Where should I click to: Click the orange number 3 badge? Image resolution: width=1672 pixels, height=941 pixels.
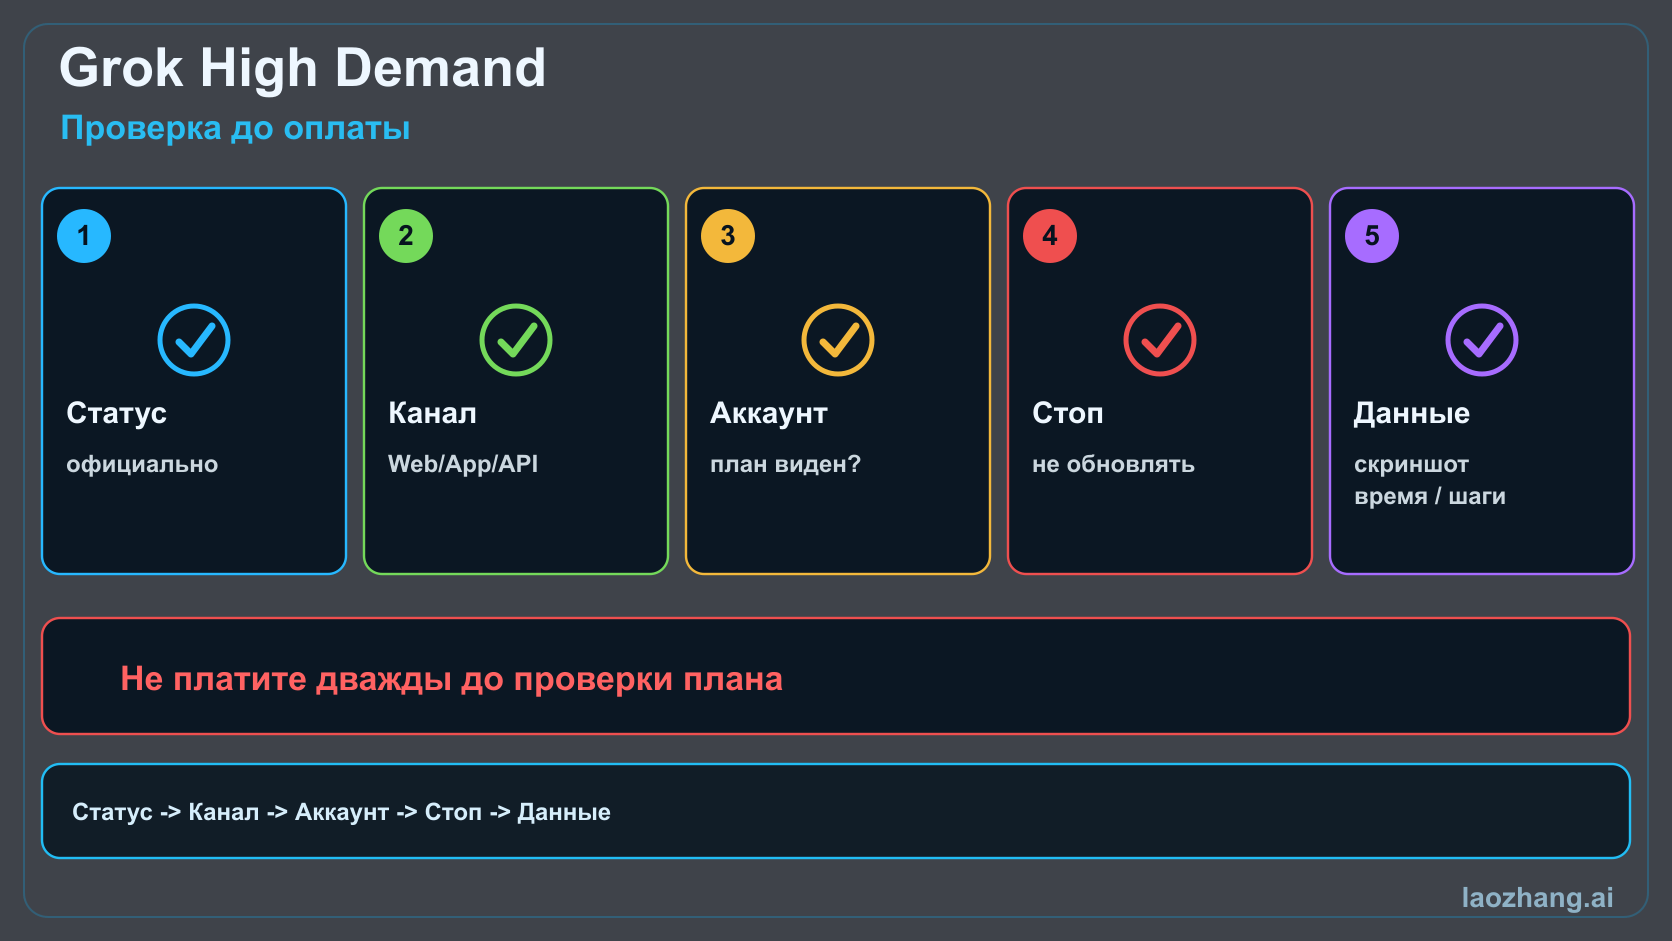[x=728, y=236]
